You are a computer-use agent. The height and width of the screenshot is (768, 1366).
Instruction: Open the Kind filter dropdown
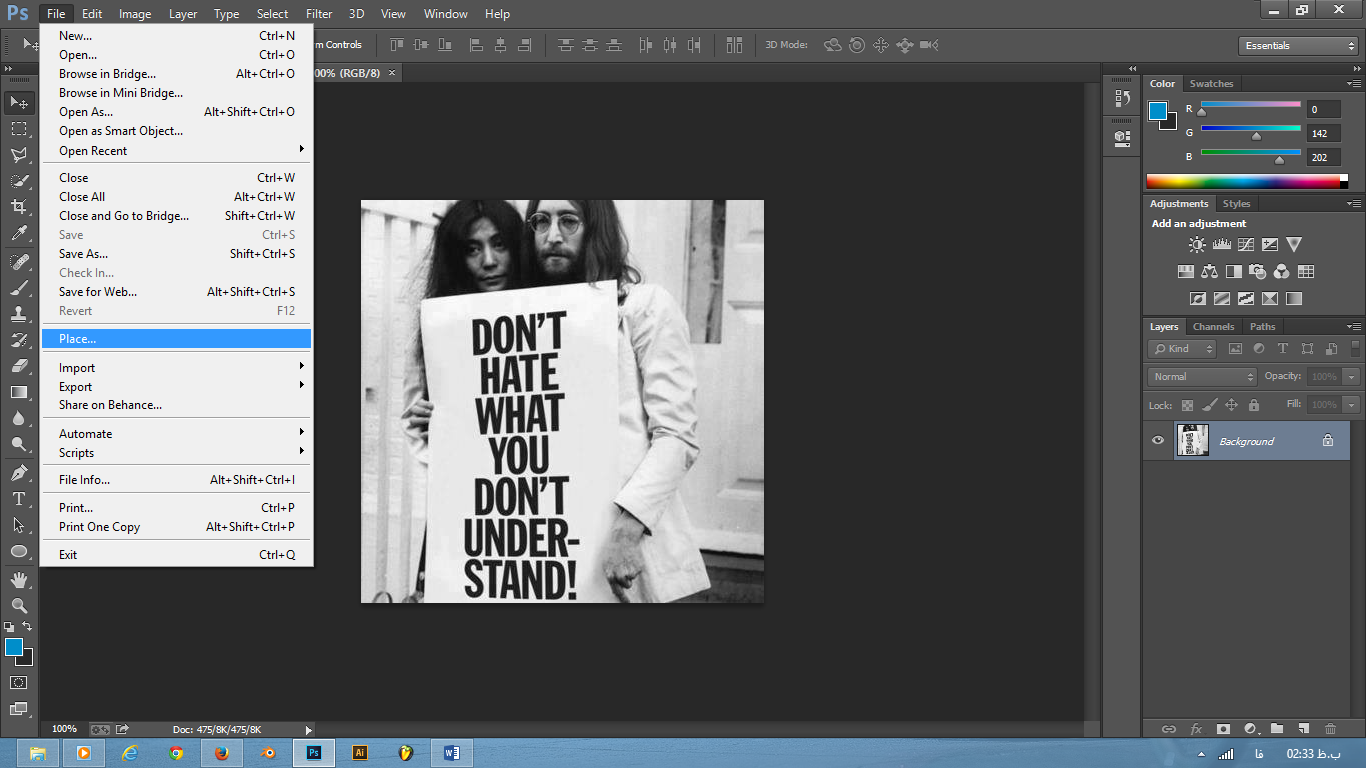point(1182,349)
